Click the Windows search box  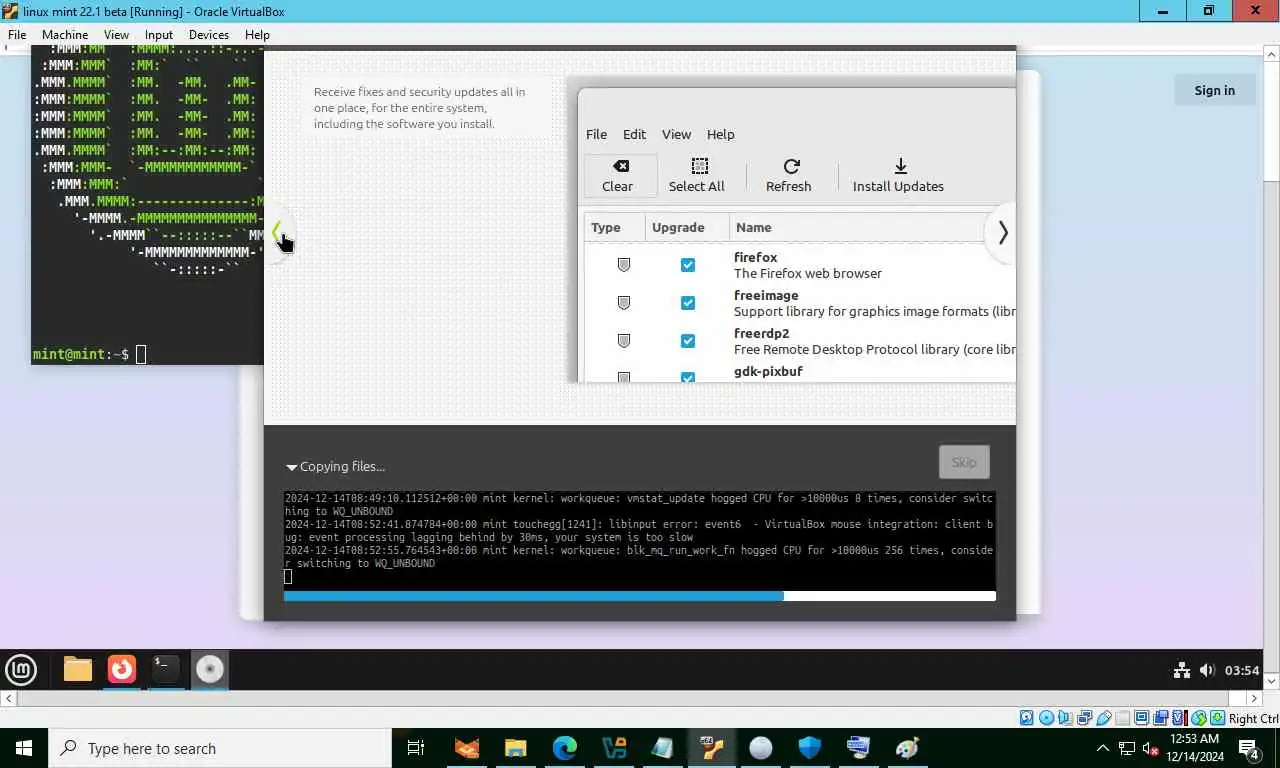pos(220,748)
